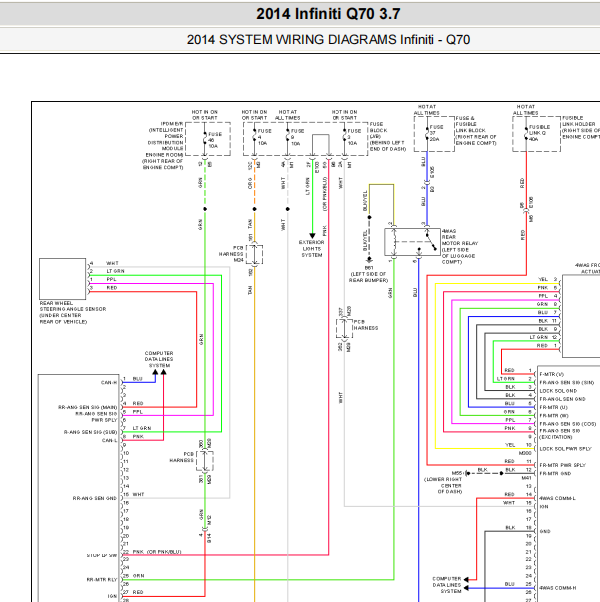Image resolution: width=600 pixels, height=602 pixels.
Task: Click the "4WAS REAR MOTOR RELAY" label
Action: [x=460, y=246]
